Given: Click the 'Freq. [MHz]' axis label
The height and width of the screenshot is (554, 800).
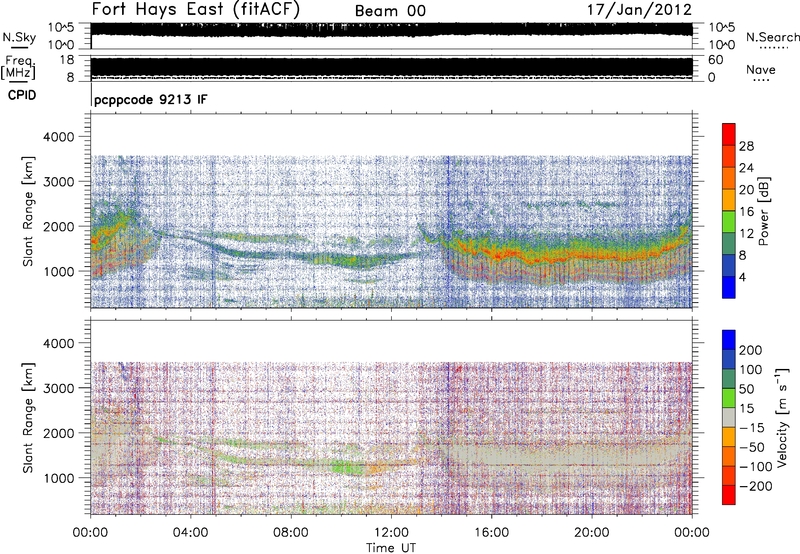Looking at the screenshot, I should click(x=19, y=68).
